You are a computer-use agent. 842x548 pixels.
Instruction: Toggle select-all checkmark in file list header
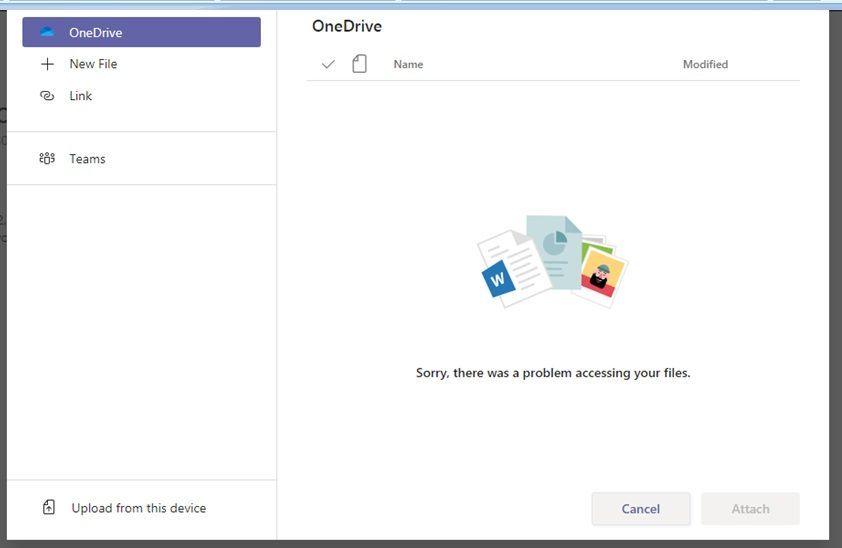328,64
